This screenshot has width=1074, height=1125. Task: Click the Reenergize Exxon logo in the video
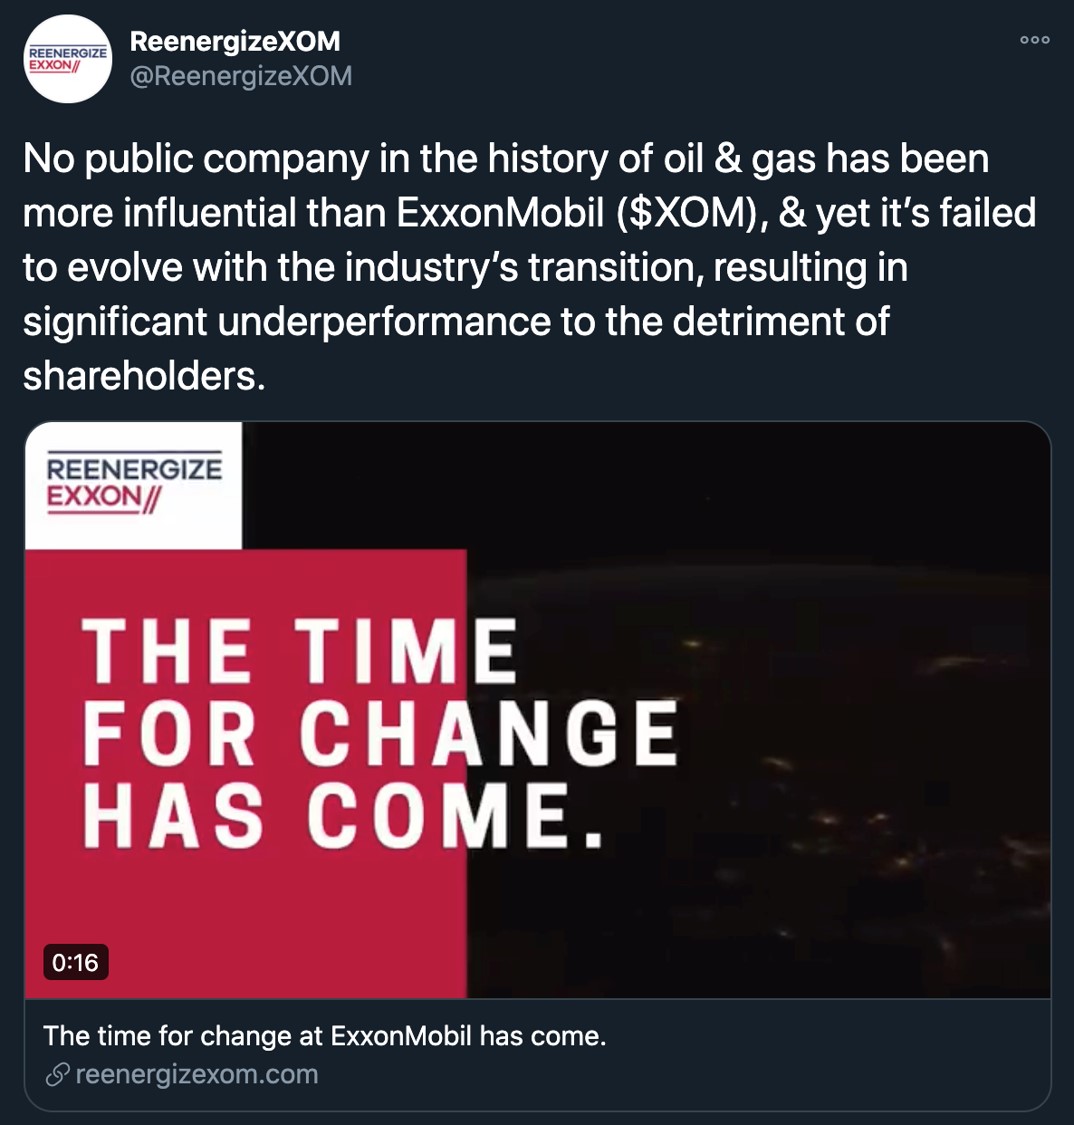[x=134, y=484]
